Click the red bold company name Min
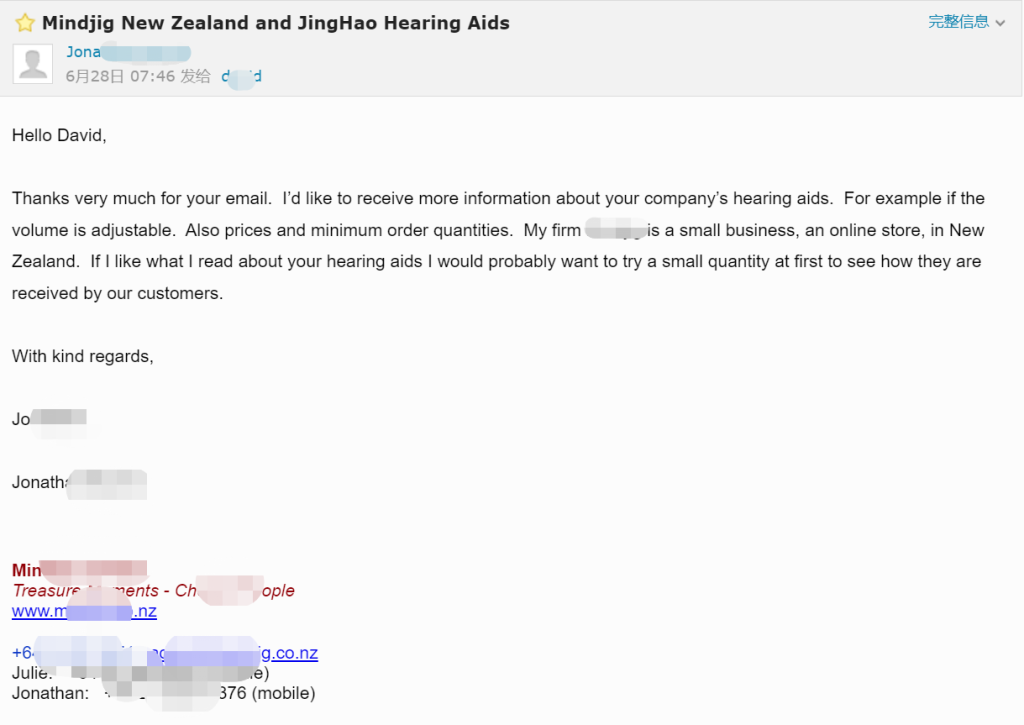The width and height of the screenshot is (1024, 725). (x=79, y=570)
